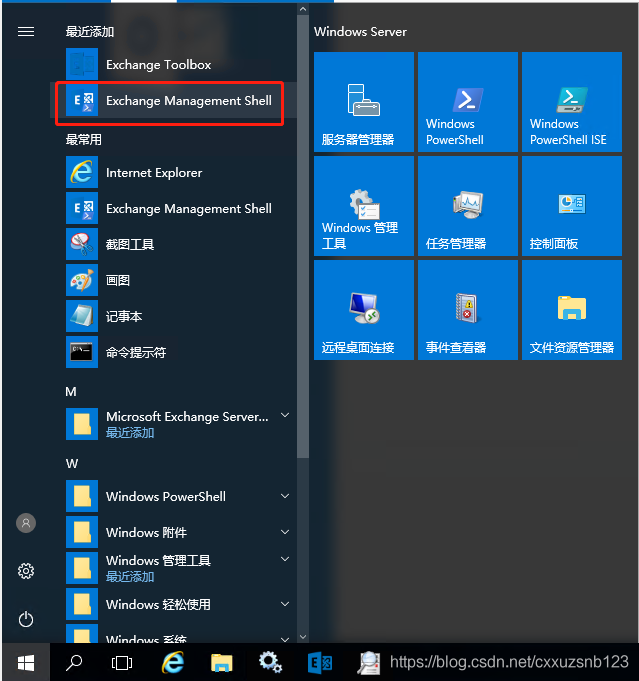This screenshot has height=681, width=639.
Task: Launch the highlighted Exchange Management Shell entry
Action: pos(174,101)
